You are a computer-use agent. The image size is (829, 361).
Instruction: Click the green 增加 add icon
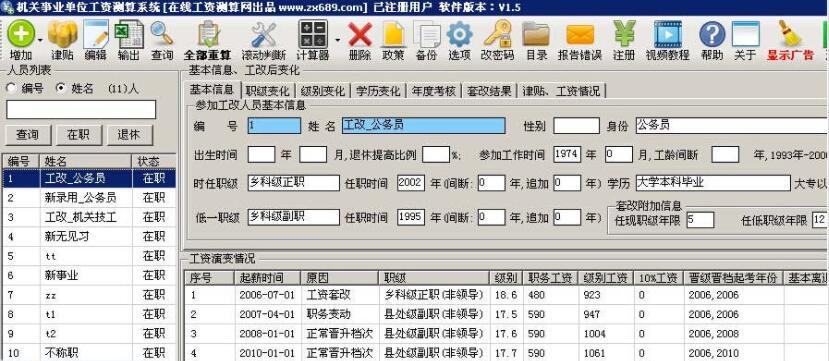[x=21, y=34]
